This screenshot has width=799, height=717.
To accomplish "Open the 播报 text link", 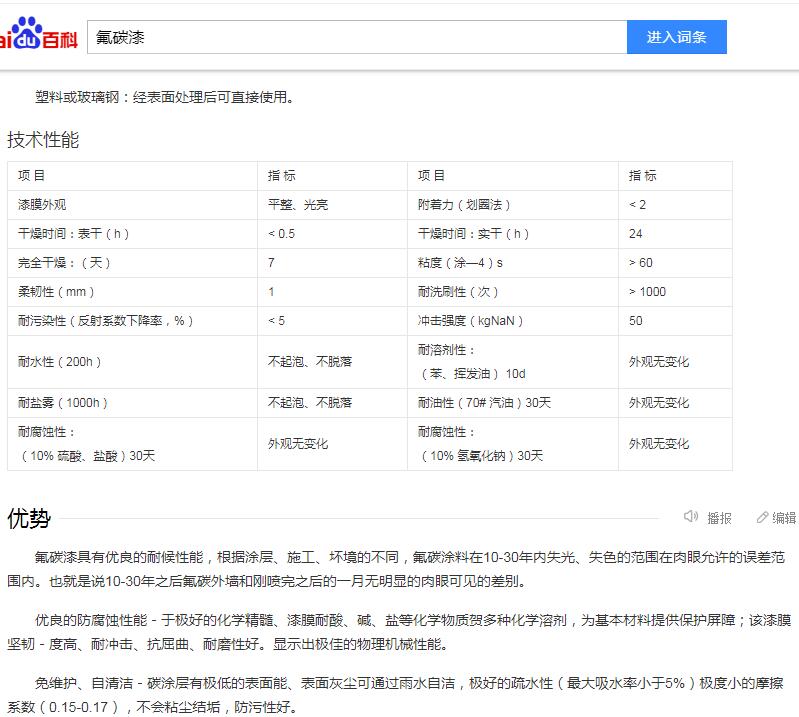I will point(719,518).
